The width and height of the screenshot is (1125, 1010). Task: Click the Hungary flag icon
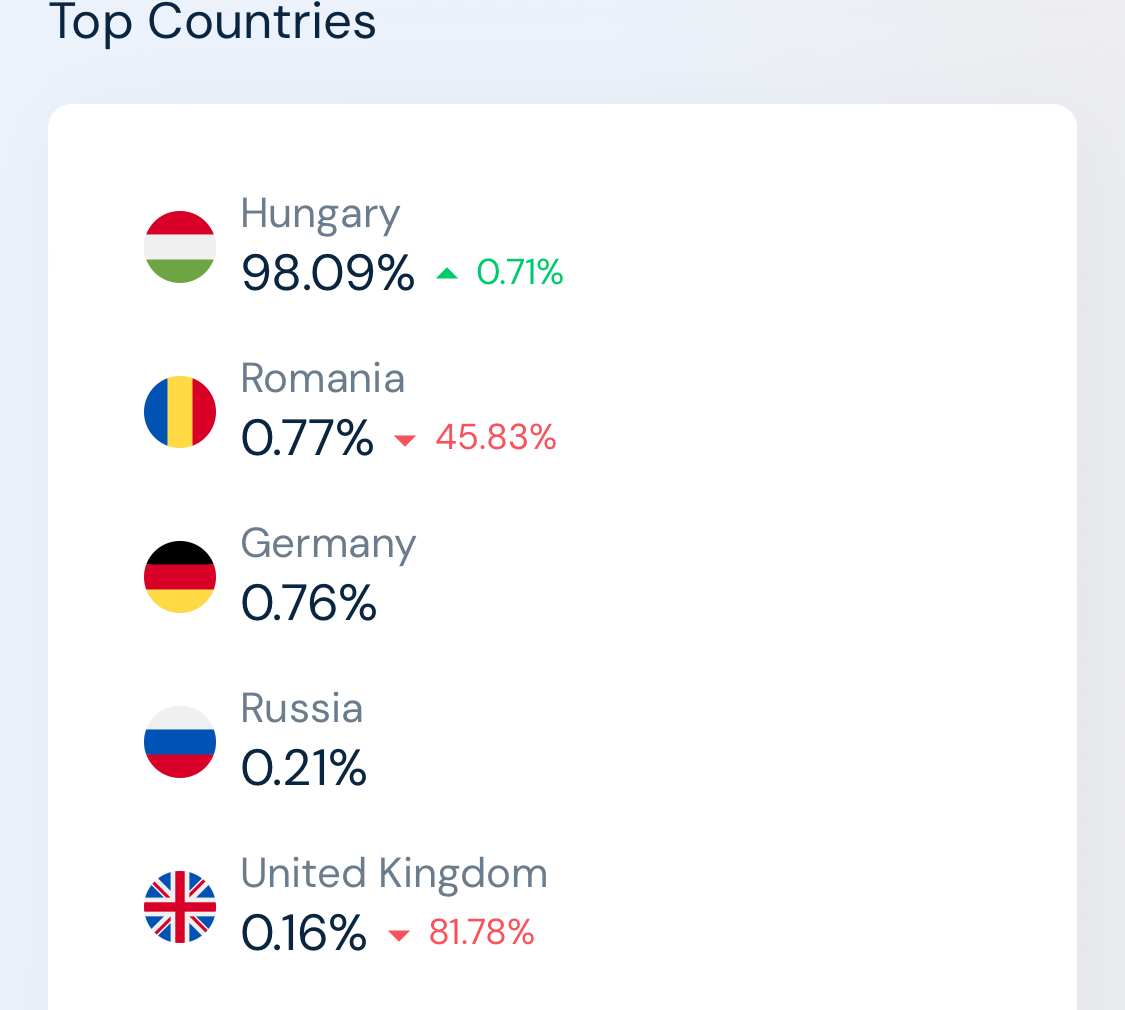179,247
